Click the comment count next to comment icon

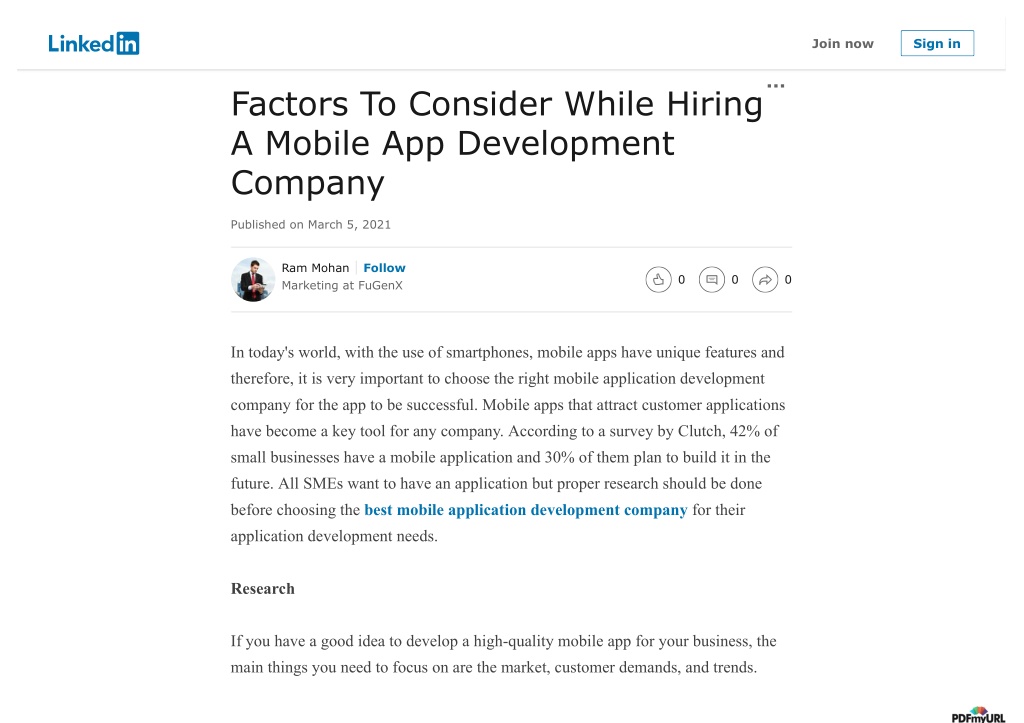pos(735,280)
